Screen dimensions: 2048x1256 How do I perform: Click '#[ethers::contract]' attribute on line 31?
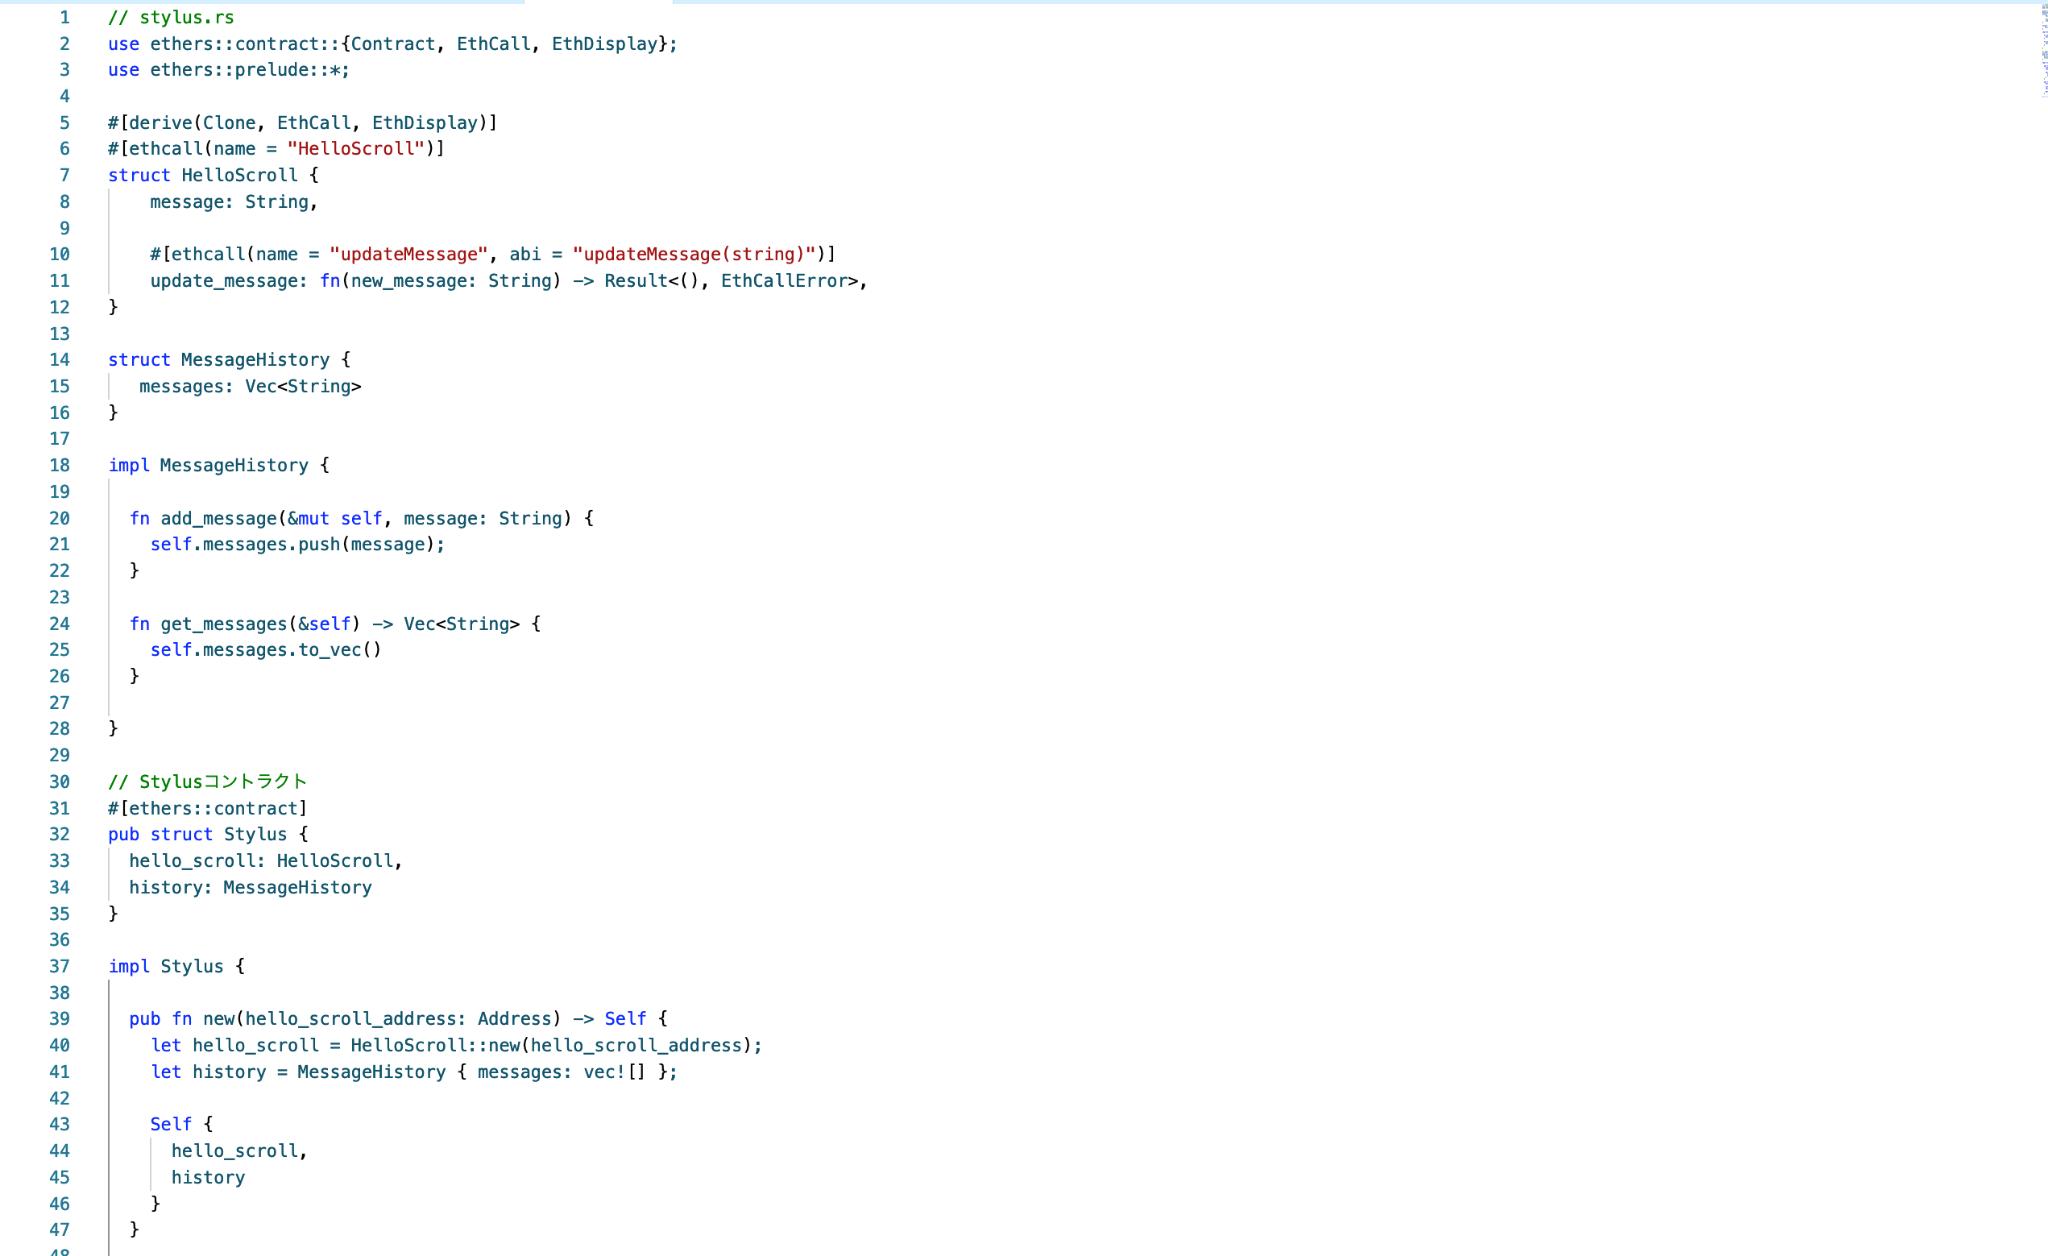click(208, 808)
